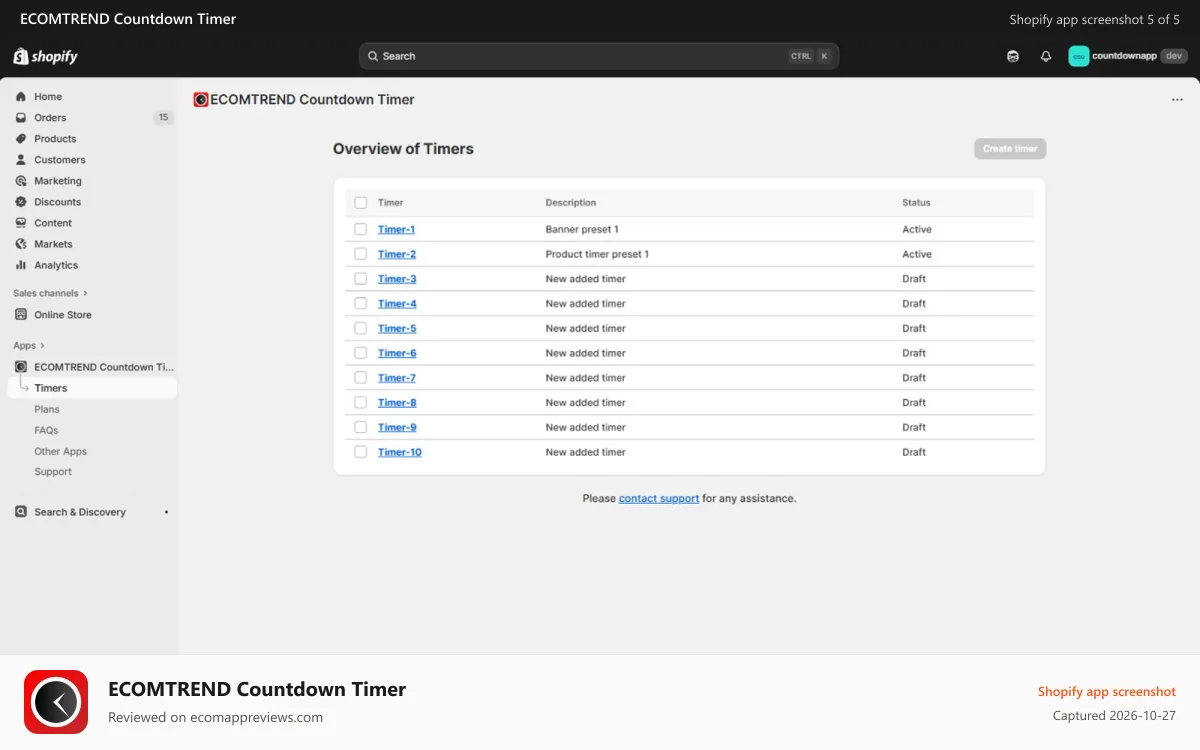Open the Timer-2 link
Screen dimensions: 1200x750
click(397, 254)
